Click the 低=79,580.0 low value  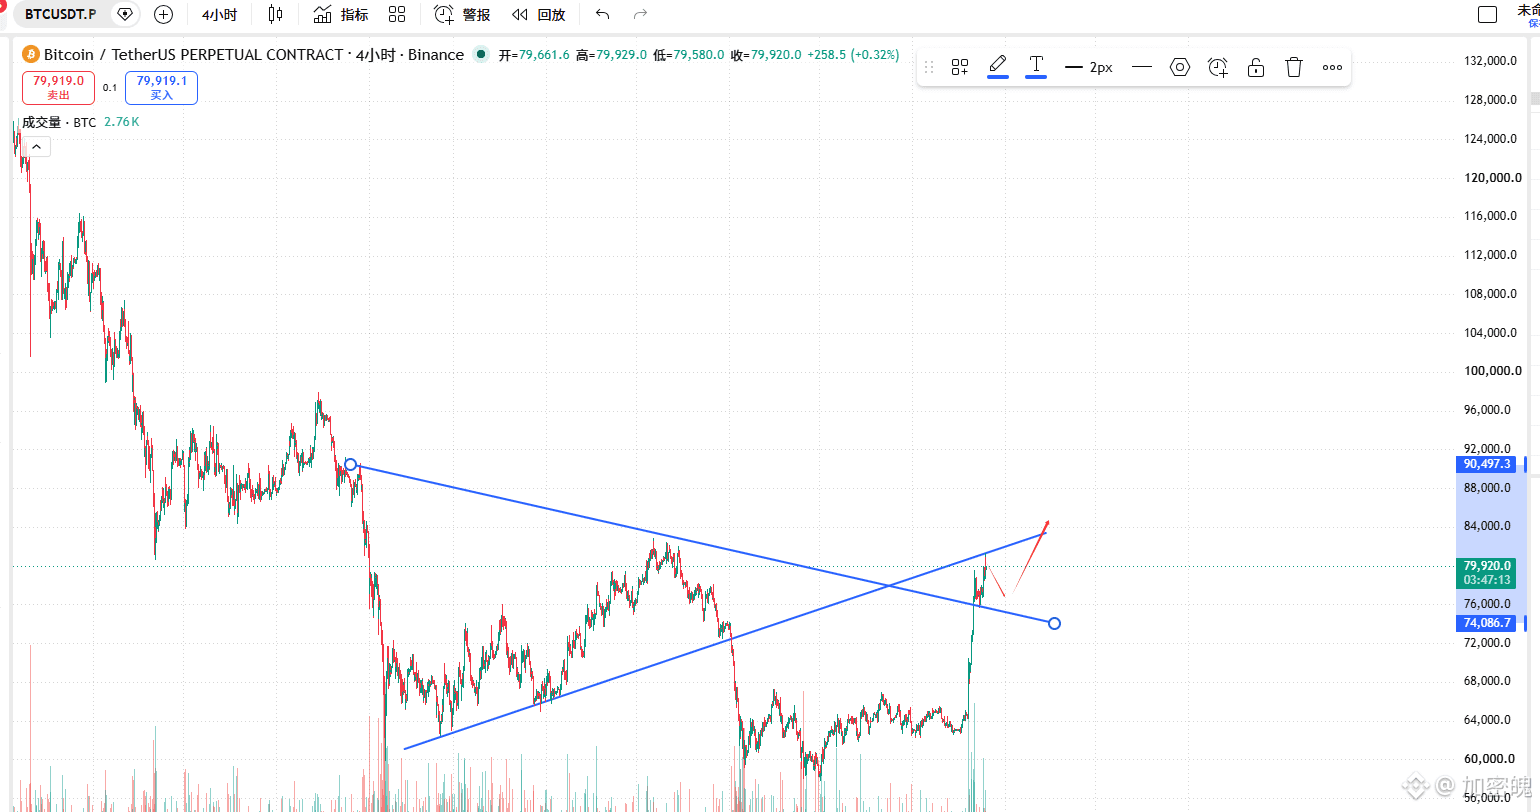coord(689,55)
